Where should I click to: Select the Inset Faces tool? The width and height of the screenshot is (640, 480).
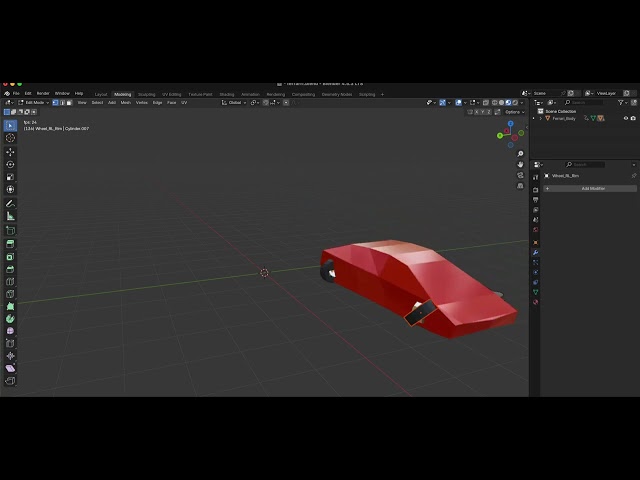[10, 257]
